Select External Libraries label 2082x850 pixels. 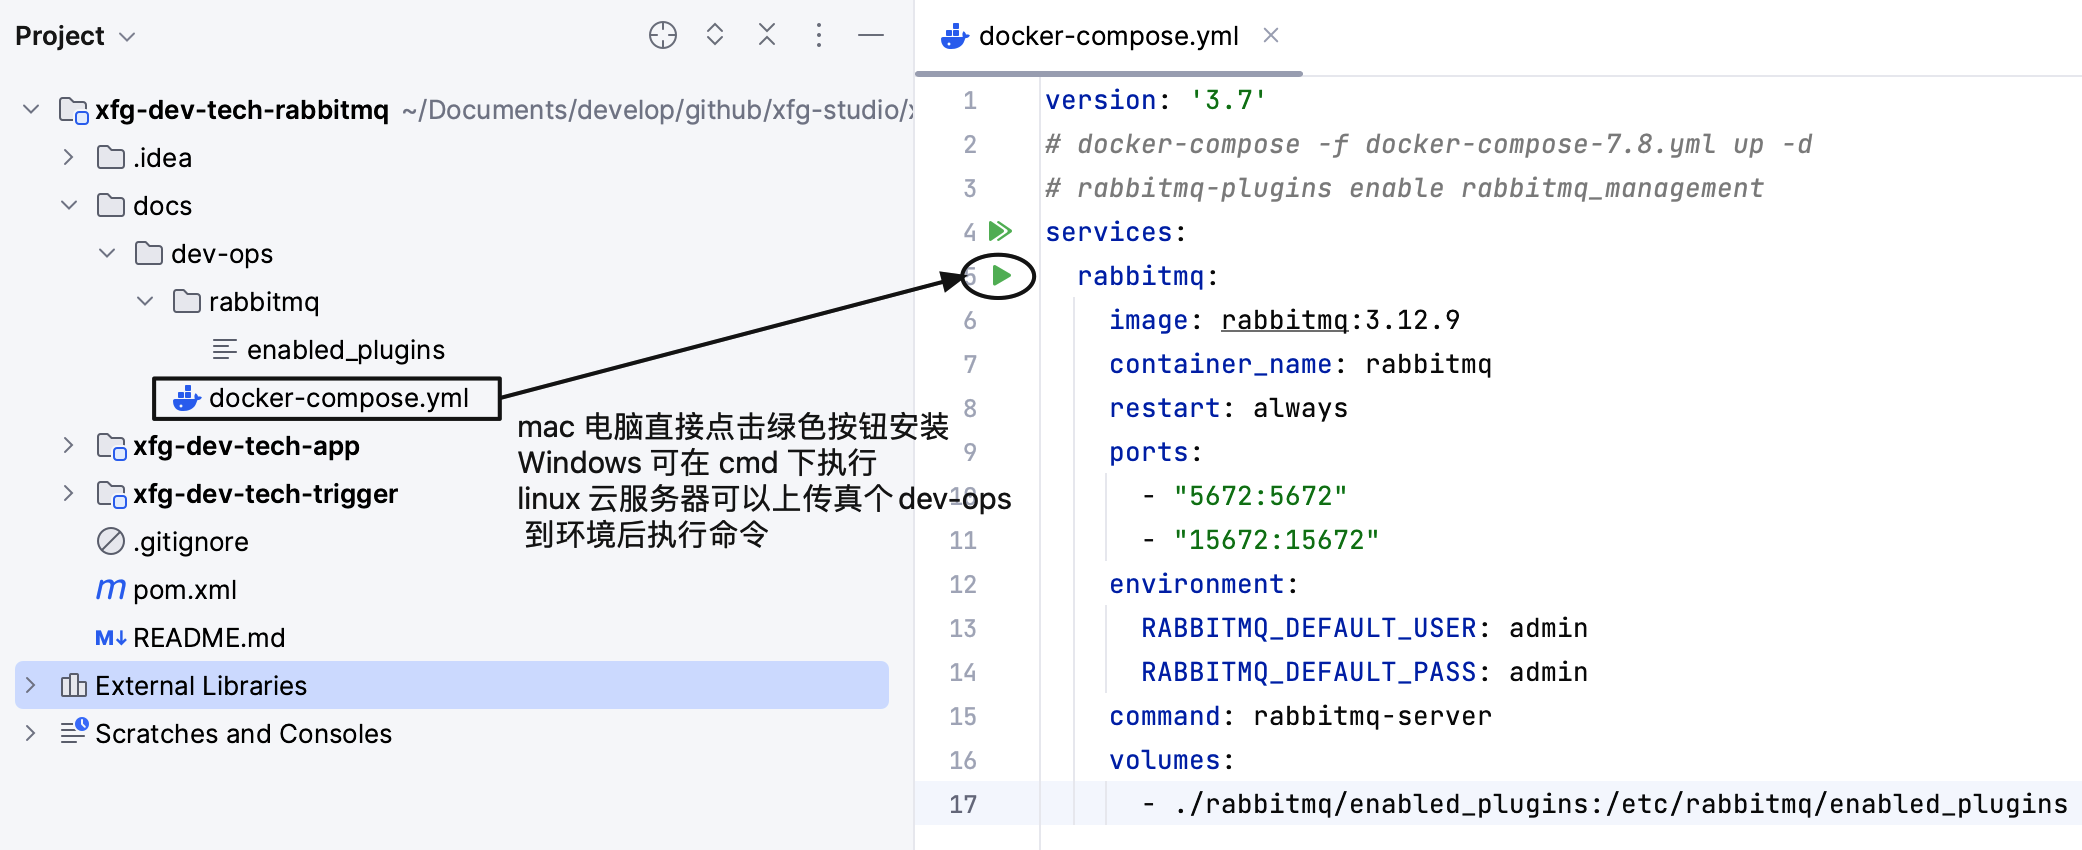[201, 685]
